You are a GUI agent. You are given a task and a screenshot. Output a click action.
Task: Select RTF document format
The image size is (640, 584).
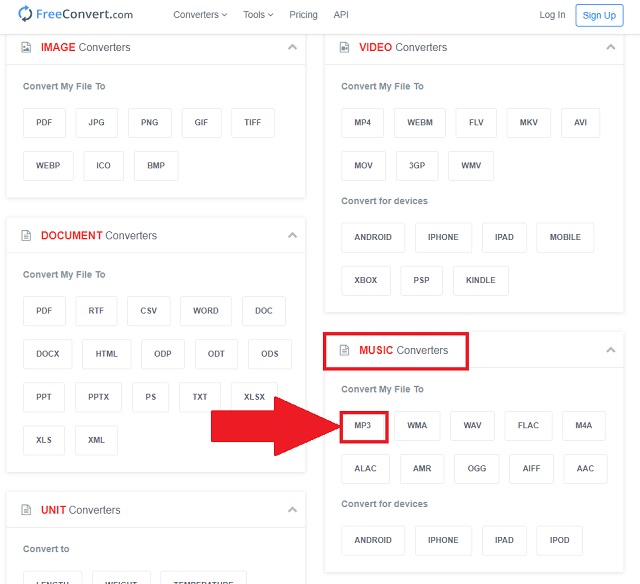click(96, 311)
